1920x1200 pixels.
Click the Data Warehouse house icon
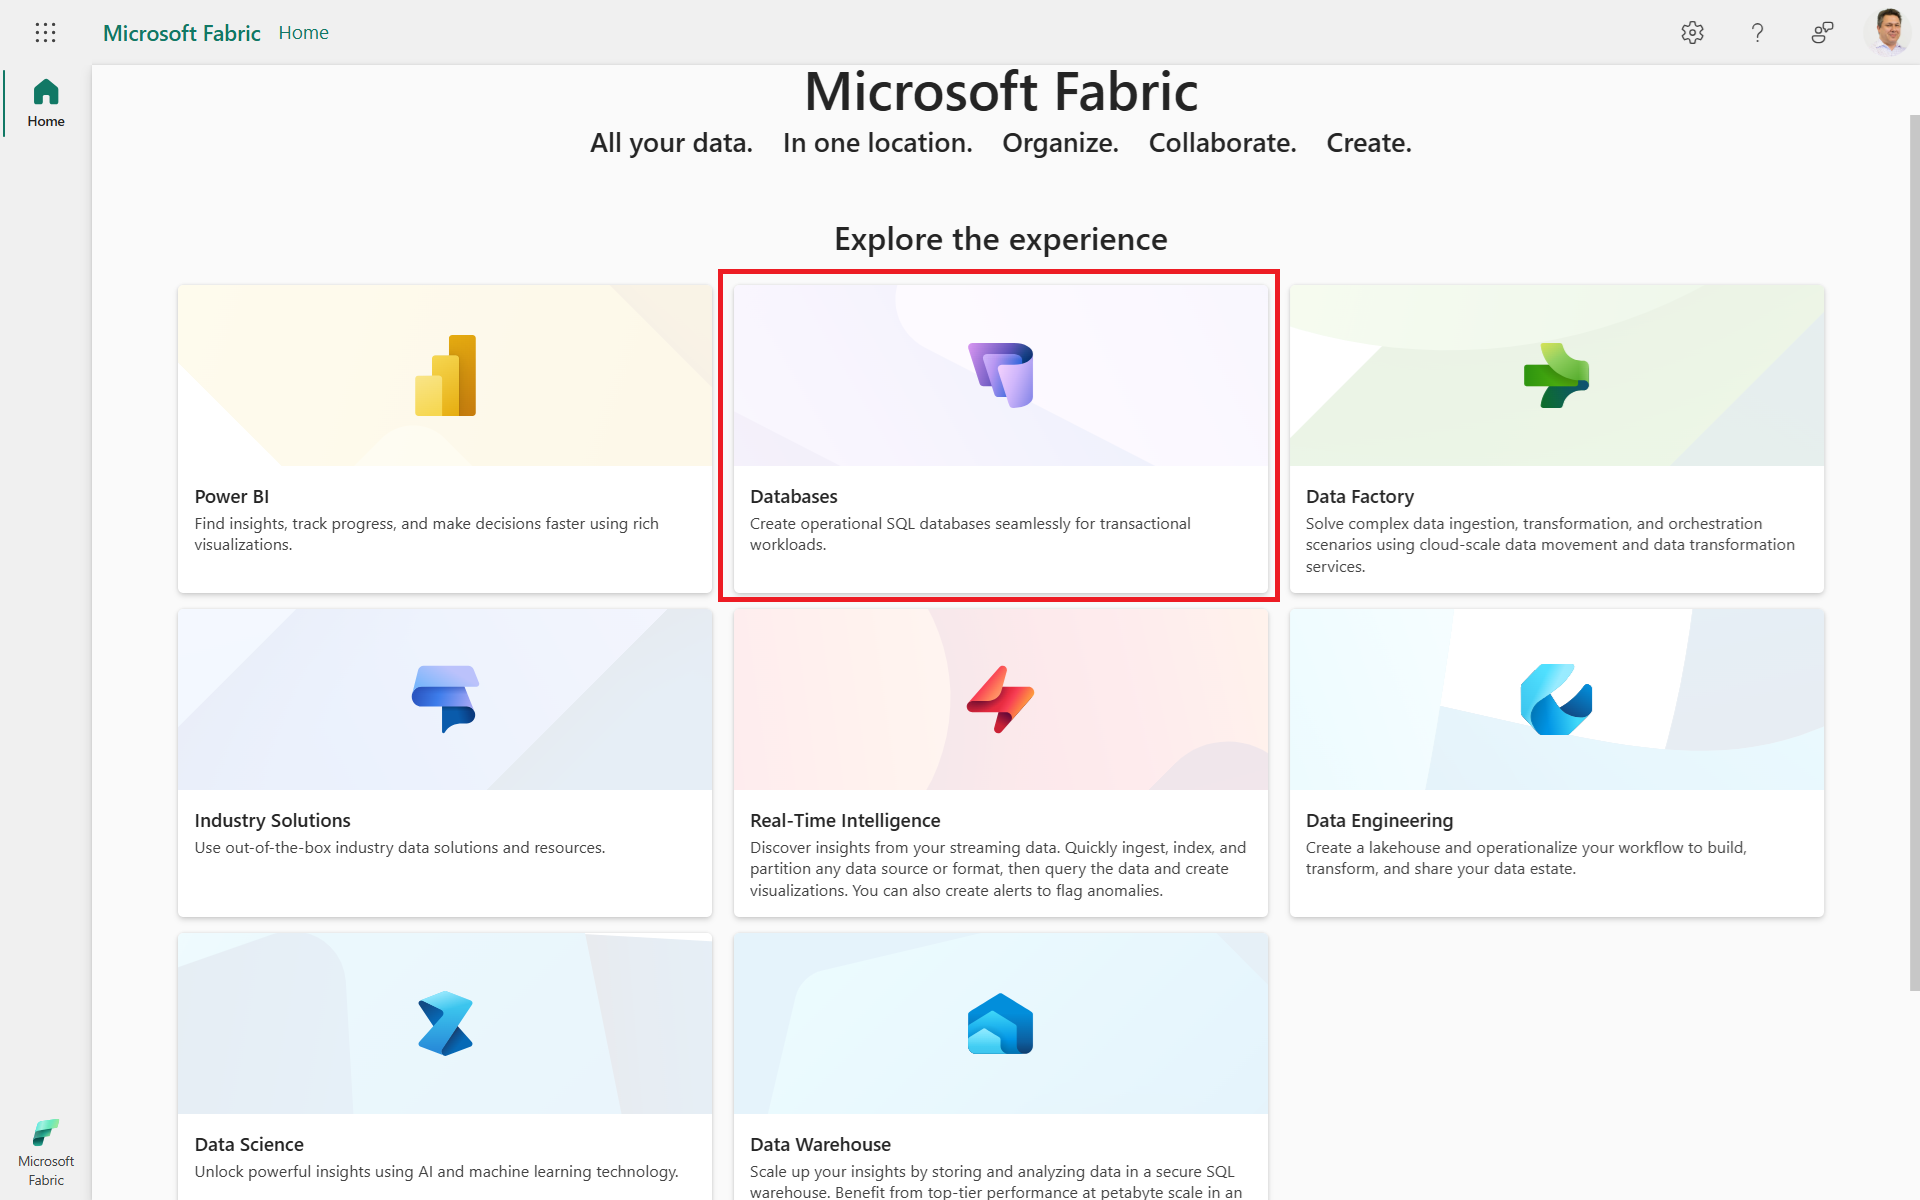[999, 1022]
